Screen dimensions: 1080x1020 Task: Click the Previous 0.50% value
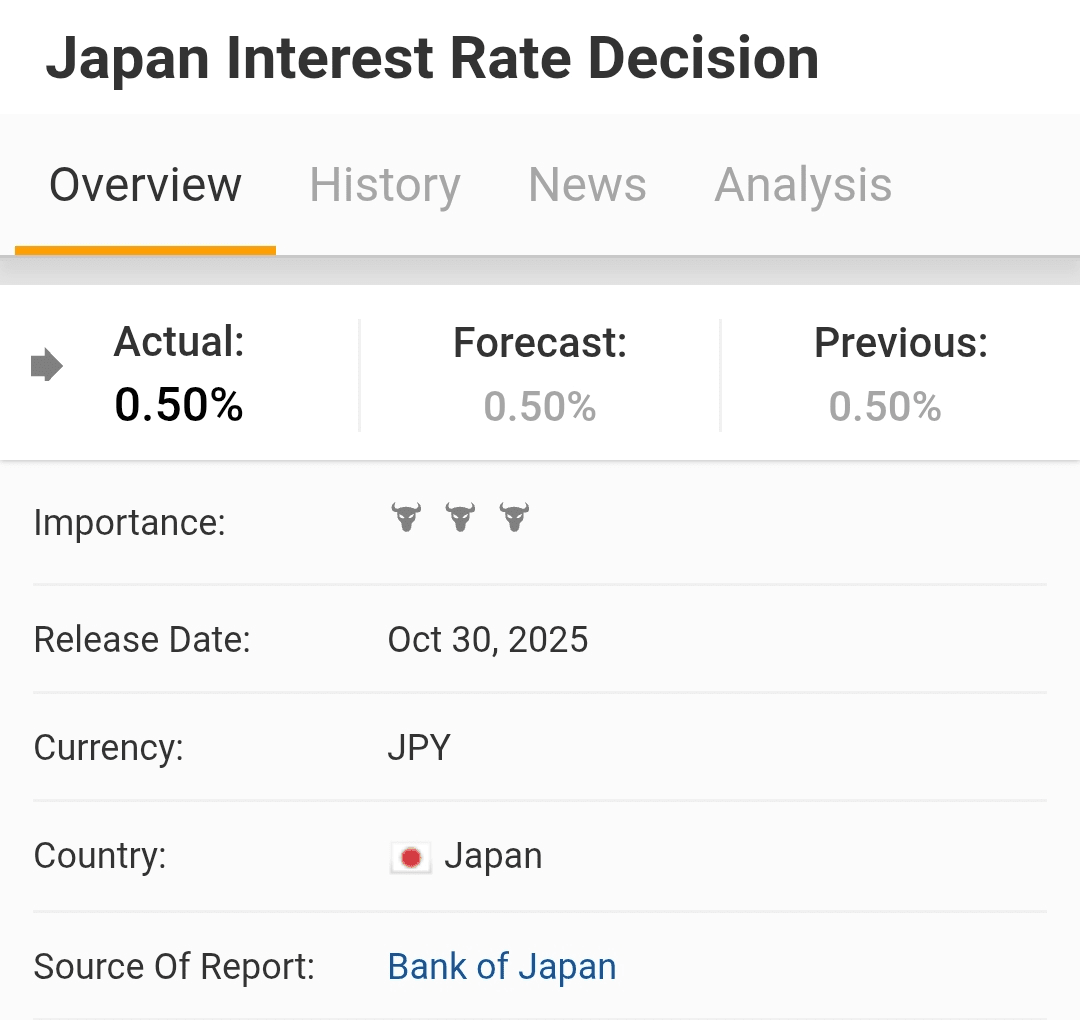(x=885, y=406)
